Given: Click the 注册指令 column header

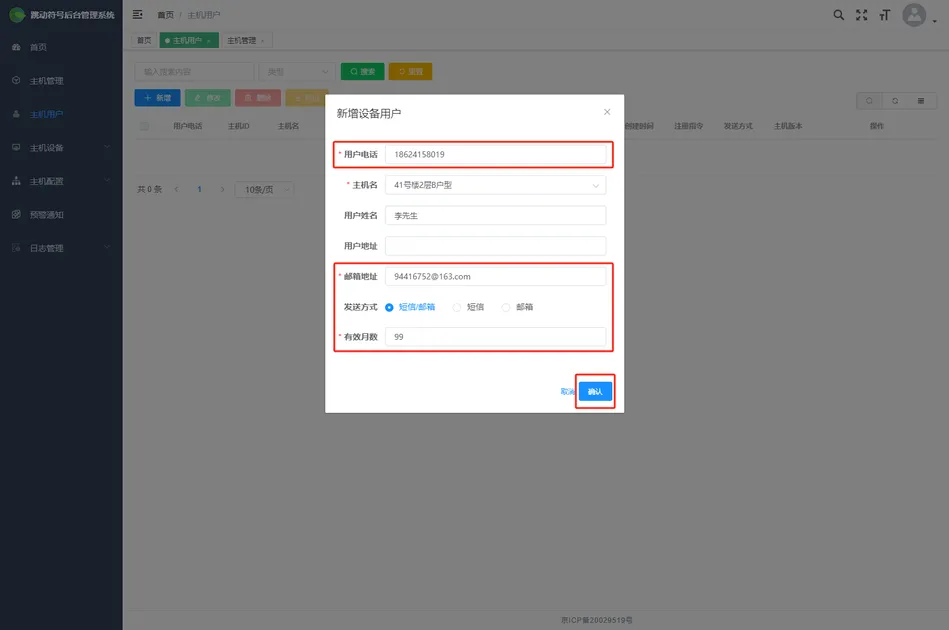Looking at the screenshot, I should pos(689,126).
